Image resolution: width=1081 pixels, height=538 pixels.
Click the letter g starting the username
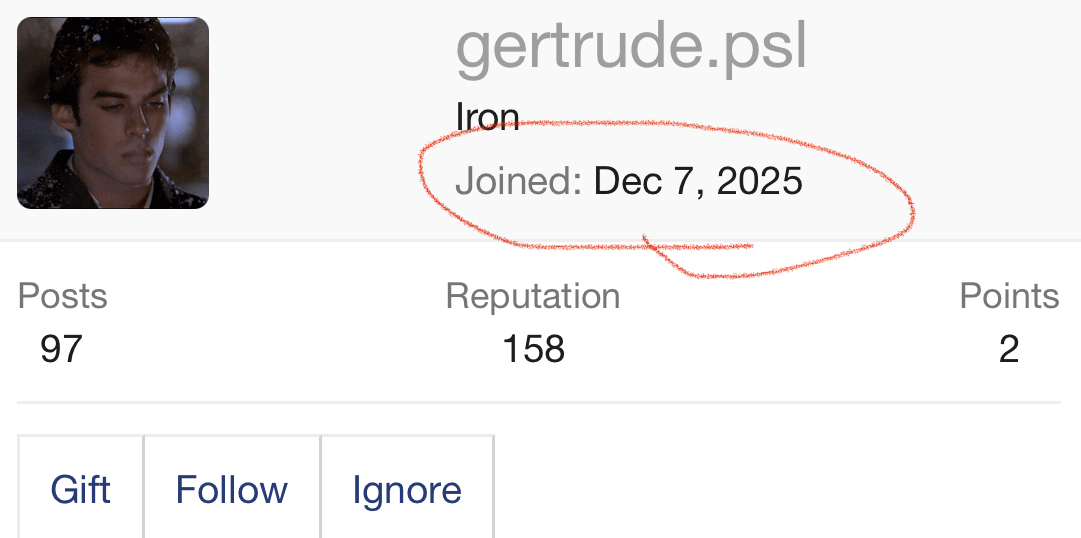pos(475,50)
